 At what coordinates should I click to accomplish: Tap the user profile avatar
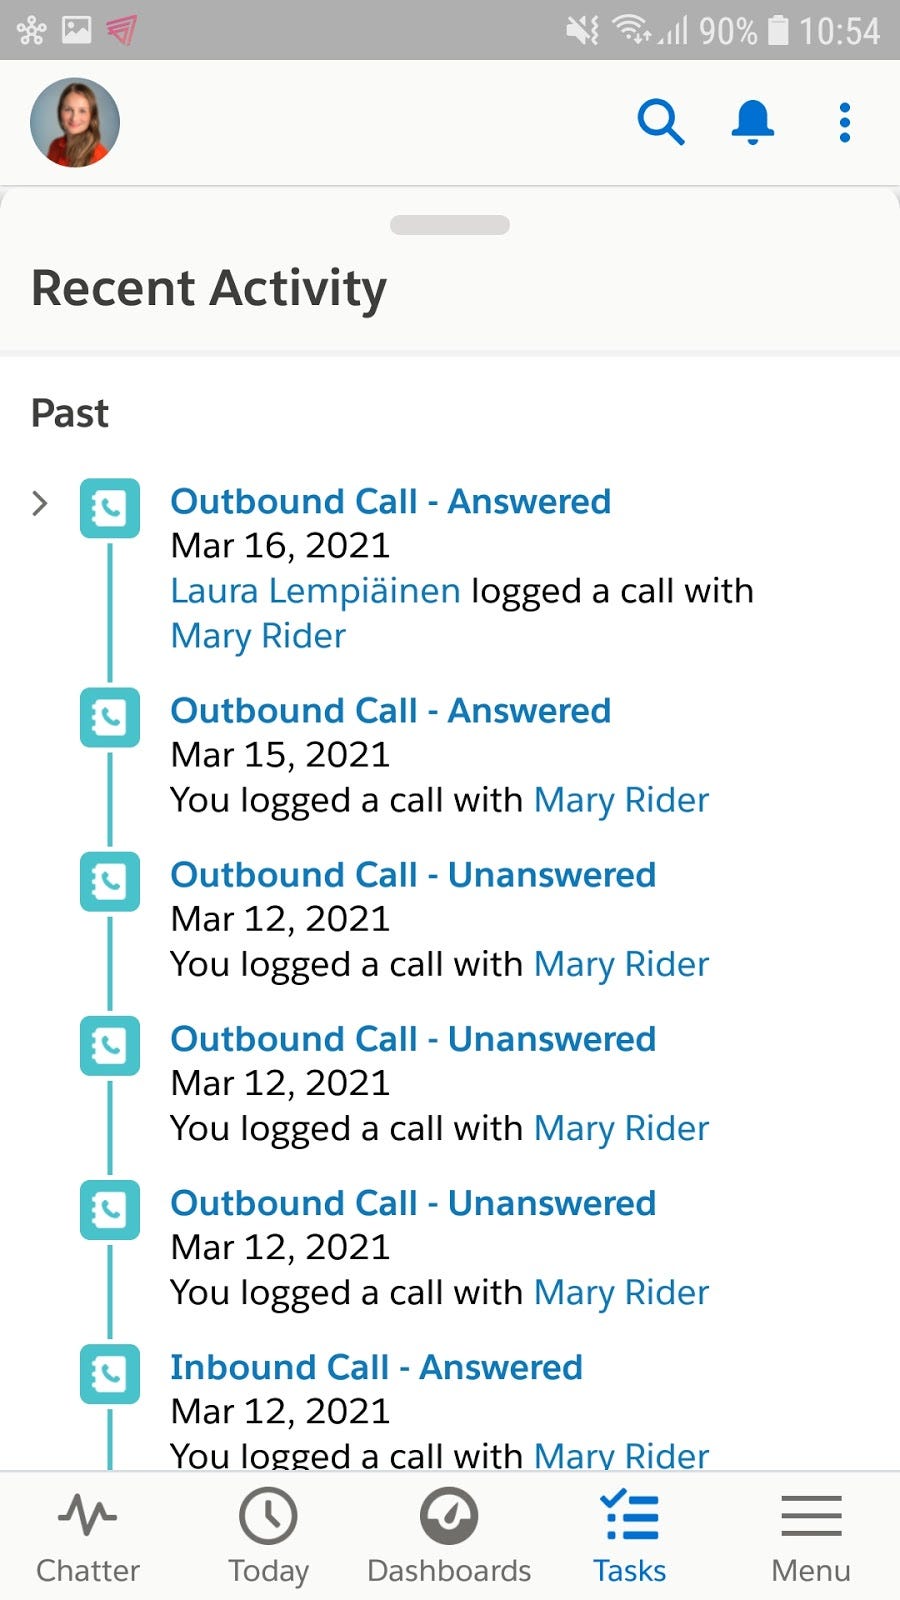coord(75,122)
